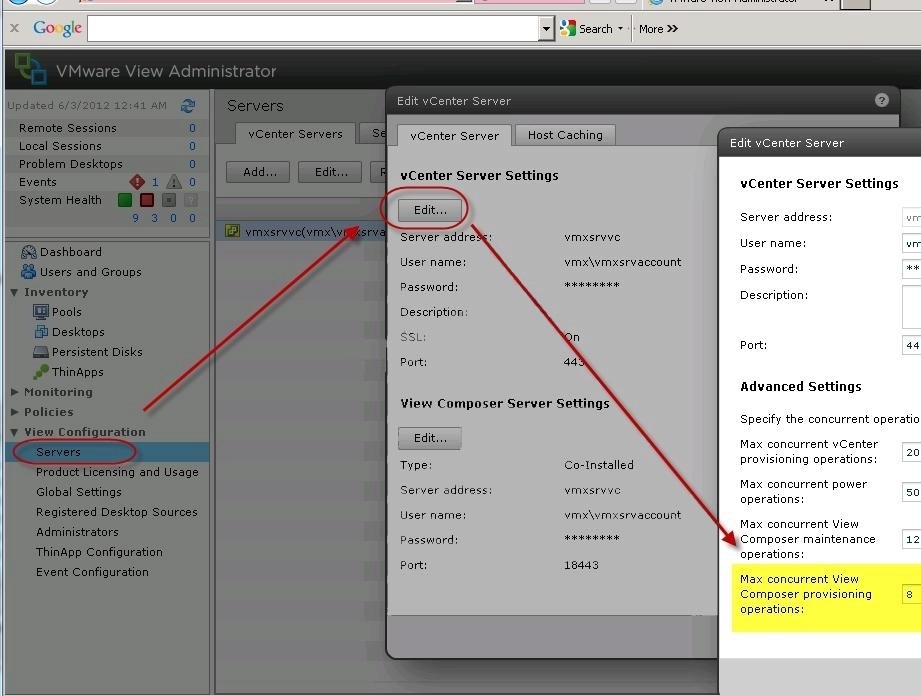The height and width of the screenshot is (696, 921).
Task: Switch to the vCenter Servers tab
Action: pos(295,134)
